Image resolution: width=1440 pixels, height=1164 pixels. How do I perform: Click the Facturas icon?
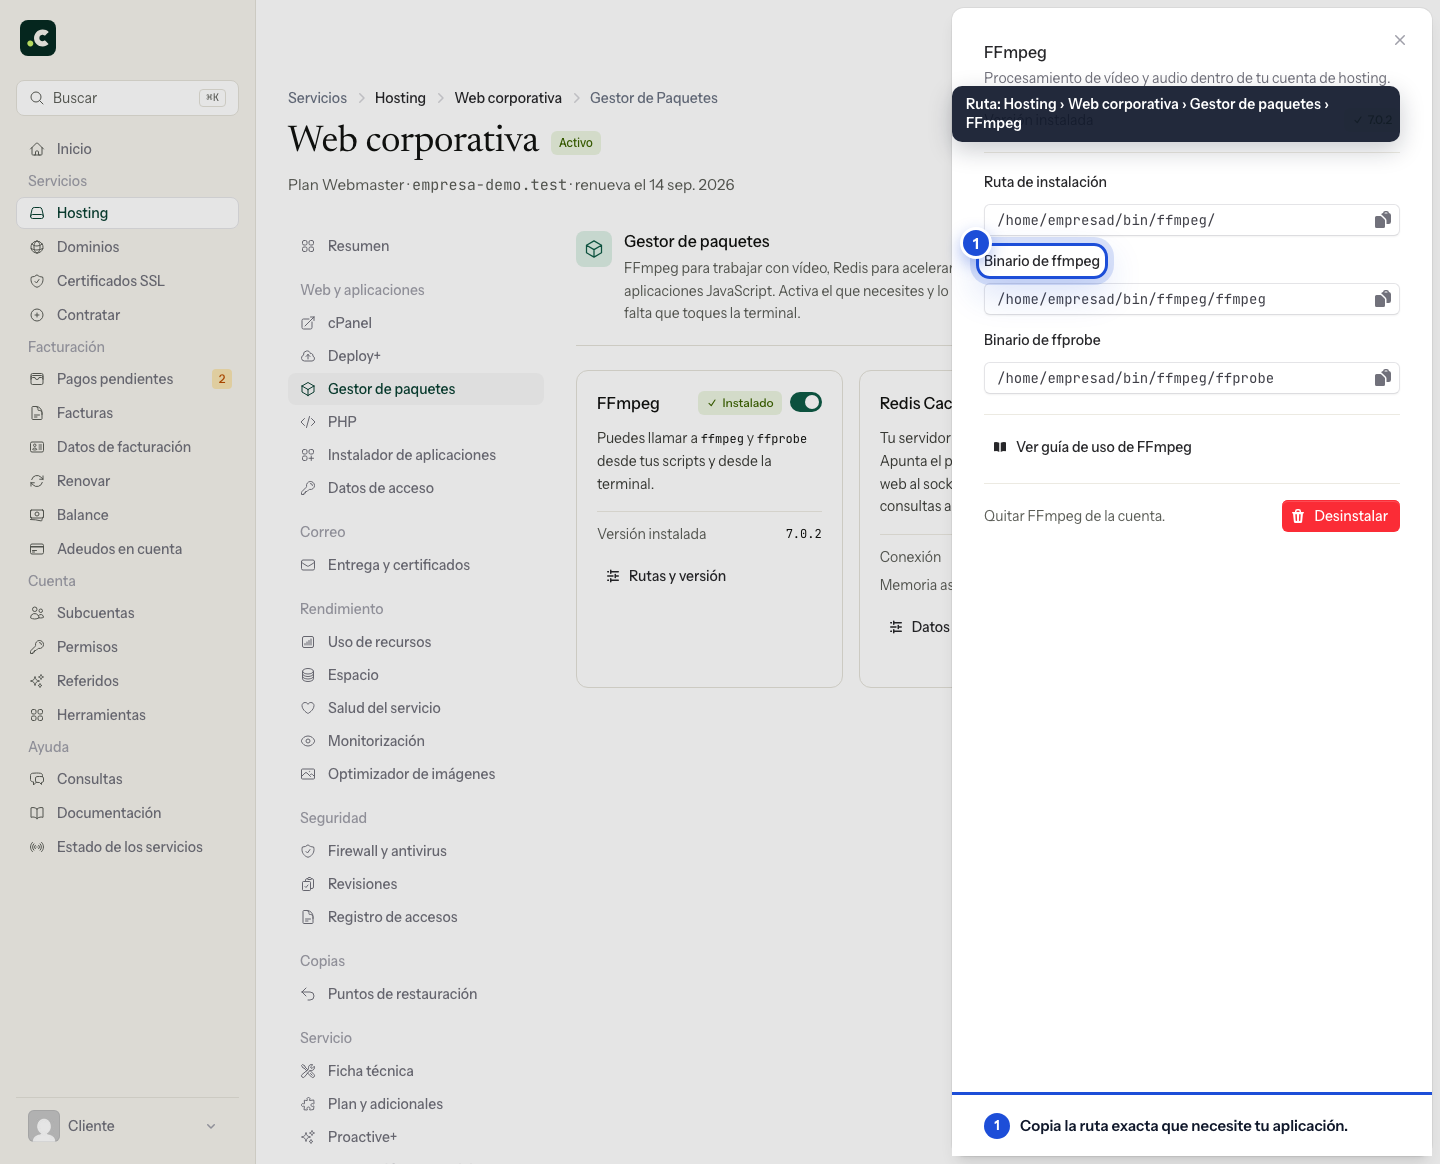37,413
